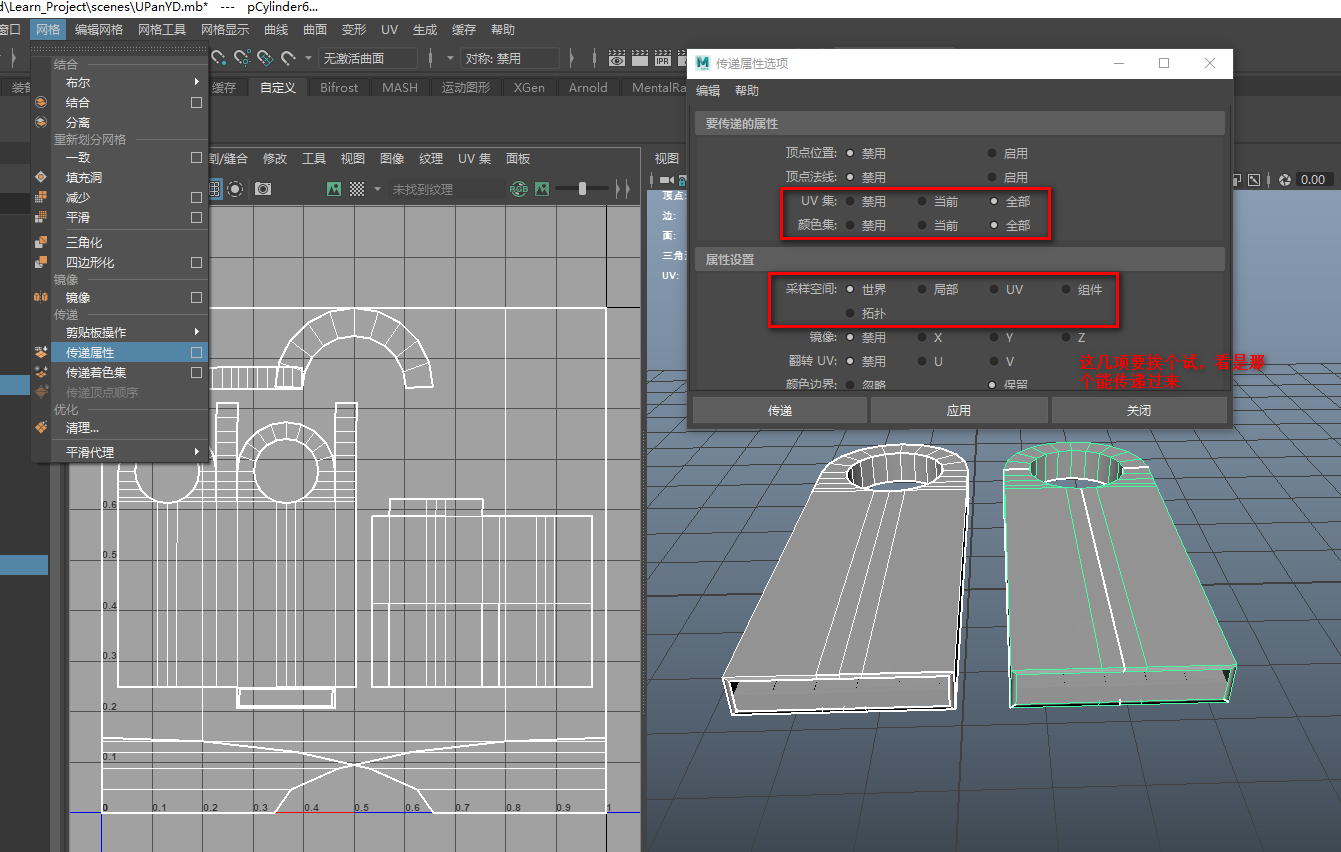Open options box for 结合
The image size is (1341, 852).
[x=197, y=102]
